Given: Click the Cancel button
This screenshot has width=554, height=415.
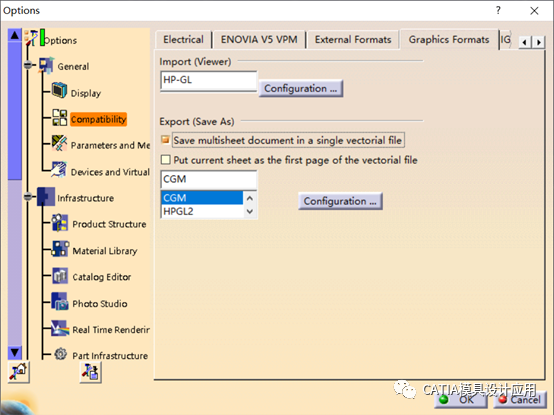Looking at the screenshot, I should pos(520,399).
